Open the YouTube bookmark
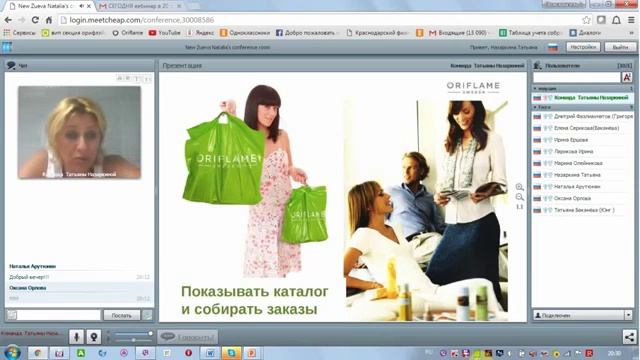 [164, 33]
